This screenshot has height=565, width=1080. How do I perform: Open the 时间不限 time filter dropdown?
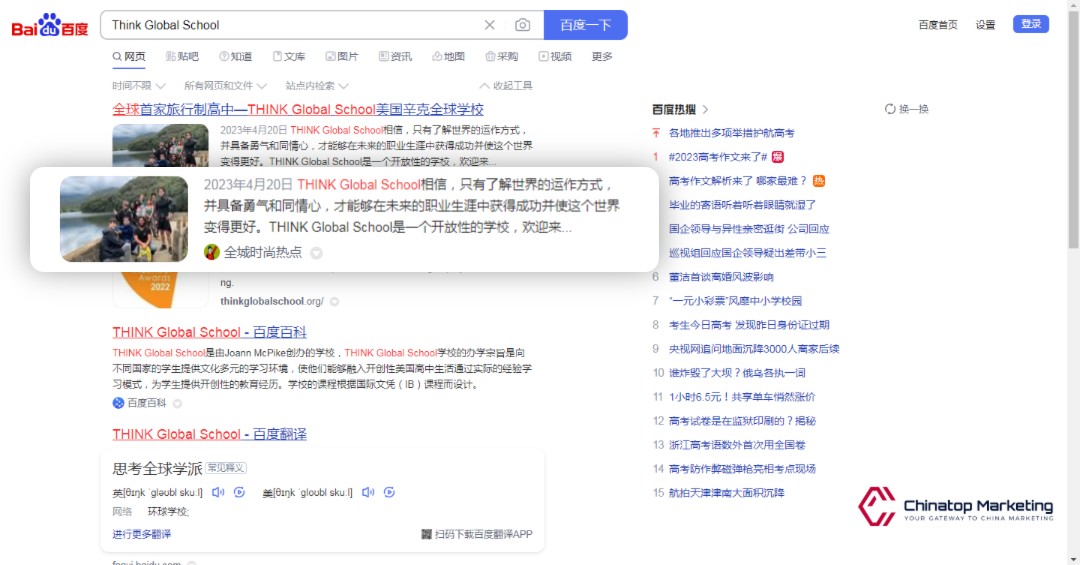pyautogui.click(x=139, y=86)
